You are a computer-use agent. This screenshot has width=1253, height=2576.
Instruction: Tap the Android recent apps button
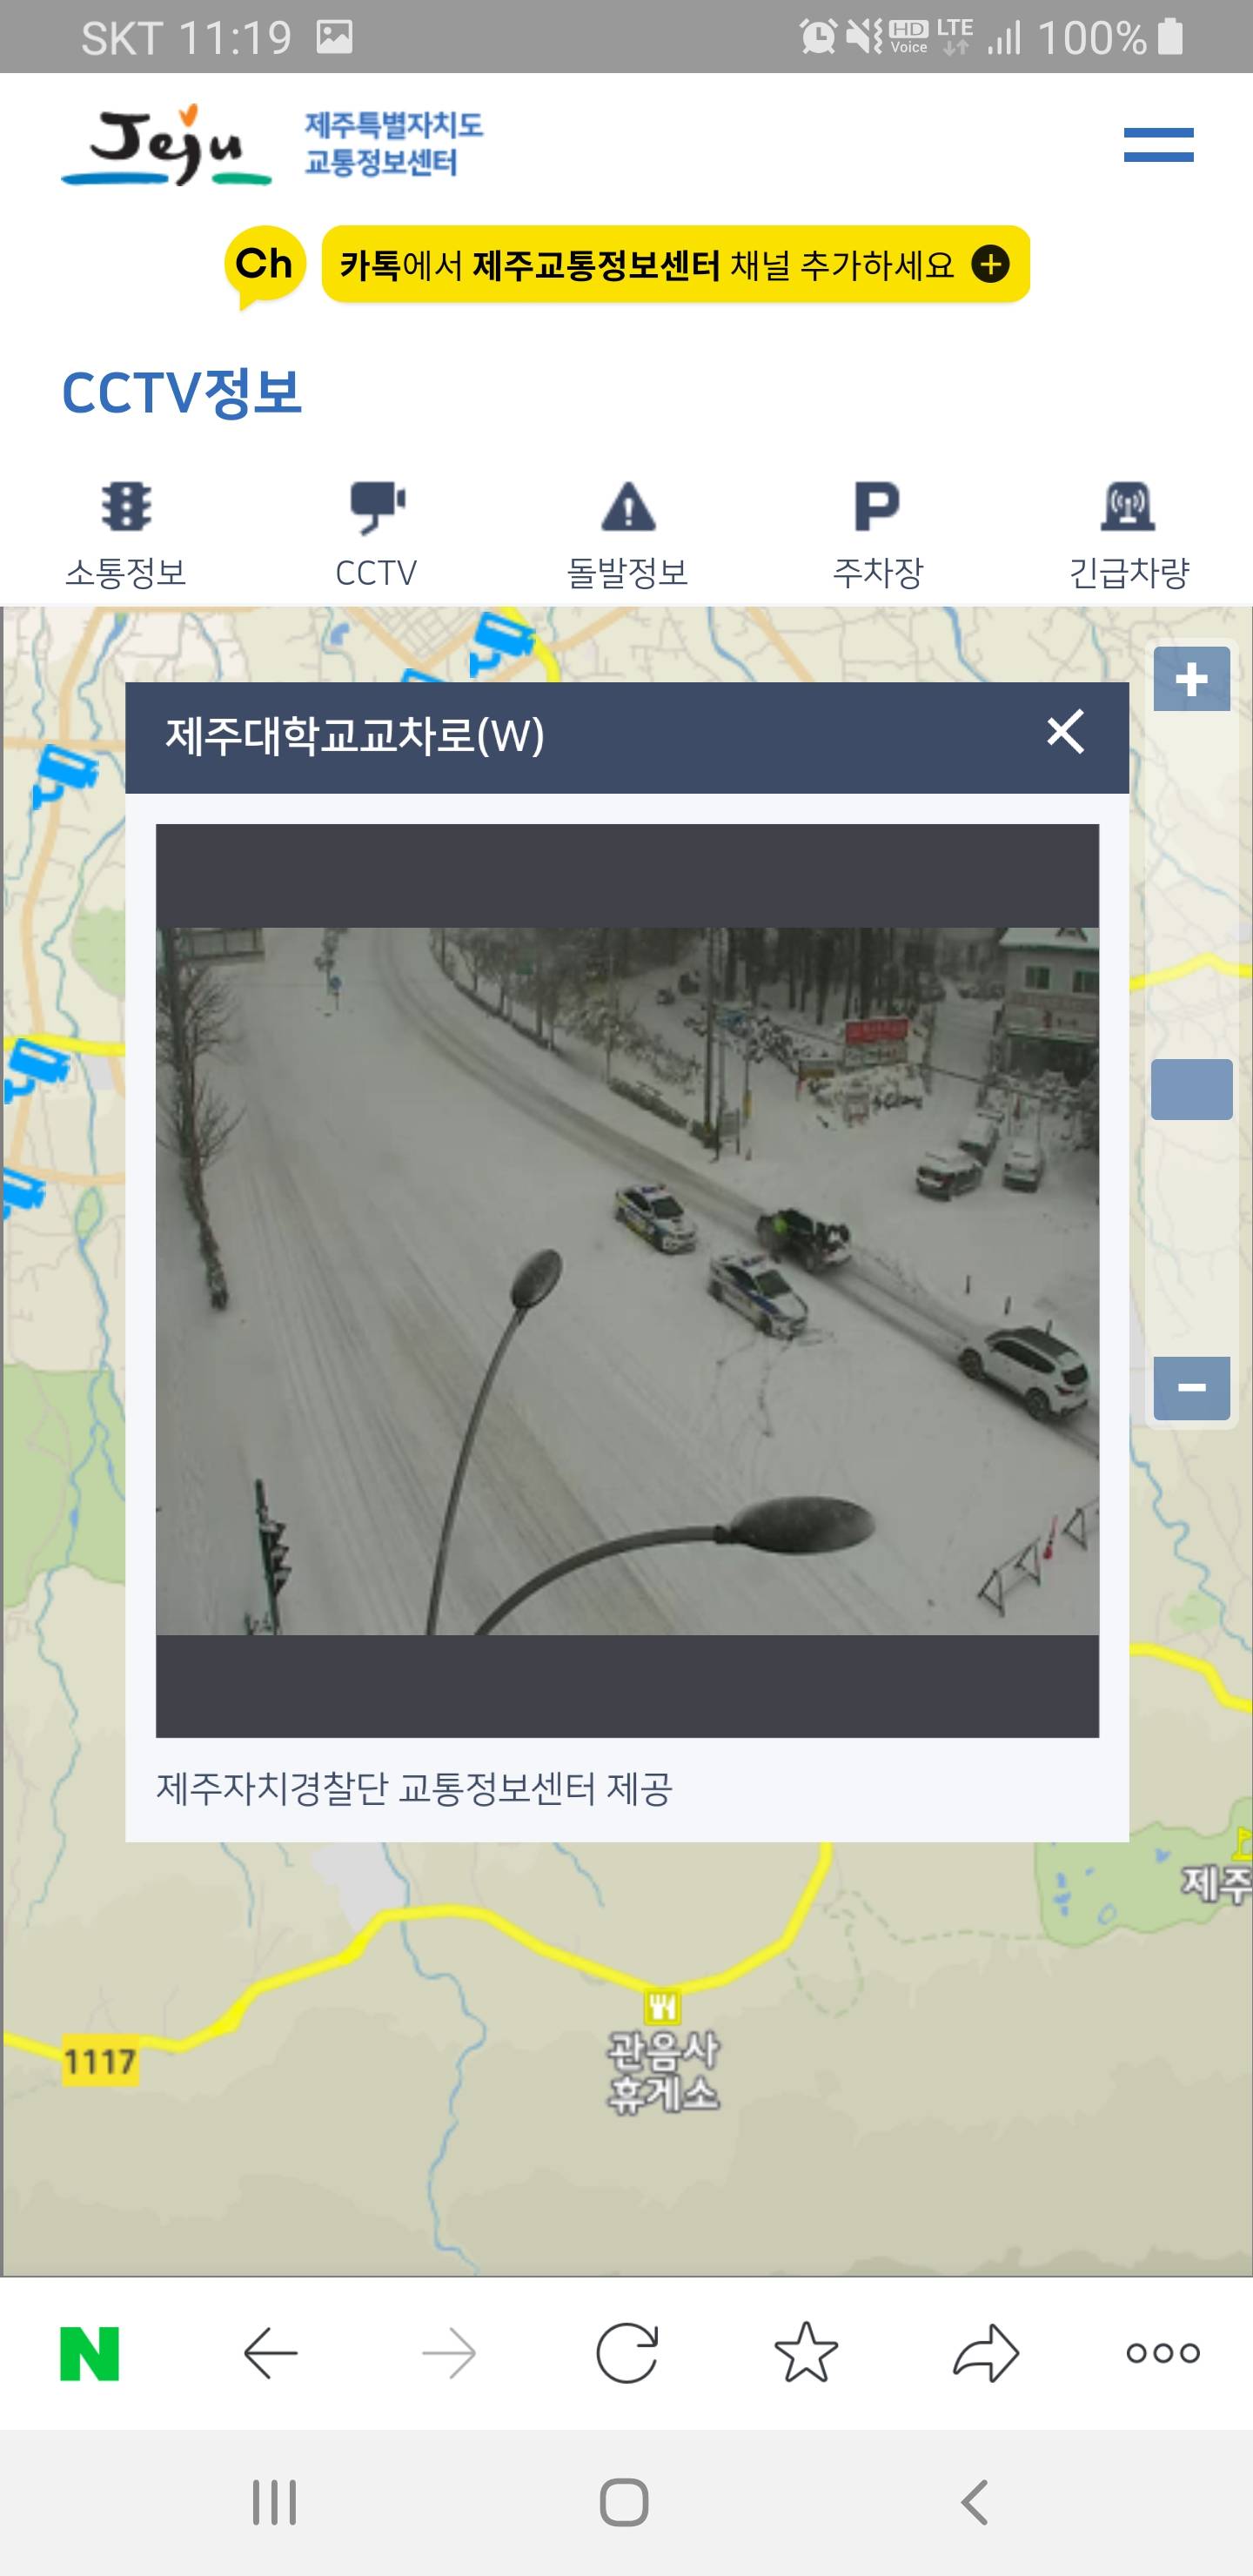point(274,2502)
